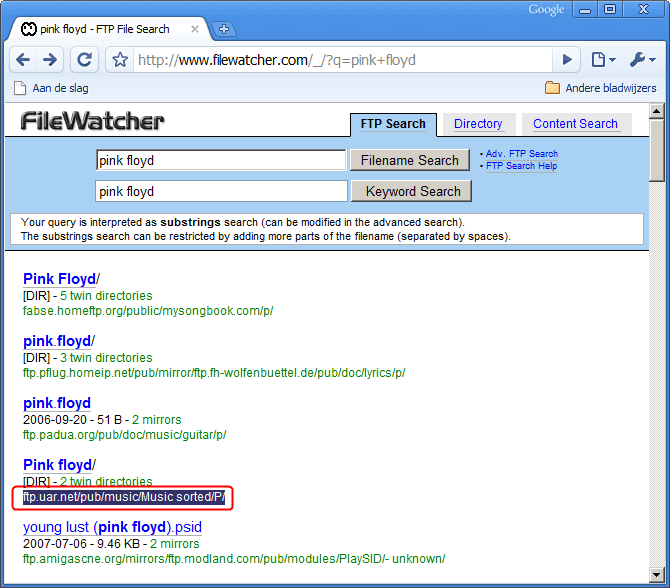
Task: Minimize the browser window
Action: (x=585, y=9)
